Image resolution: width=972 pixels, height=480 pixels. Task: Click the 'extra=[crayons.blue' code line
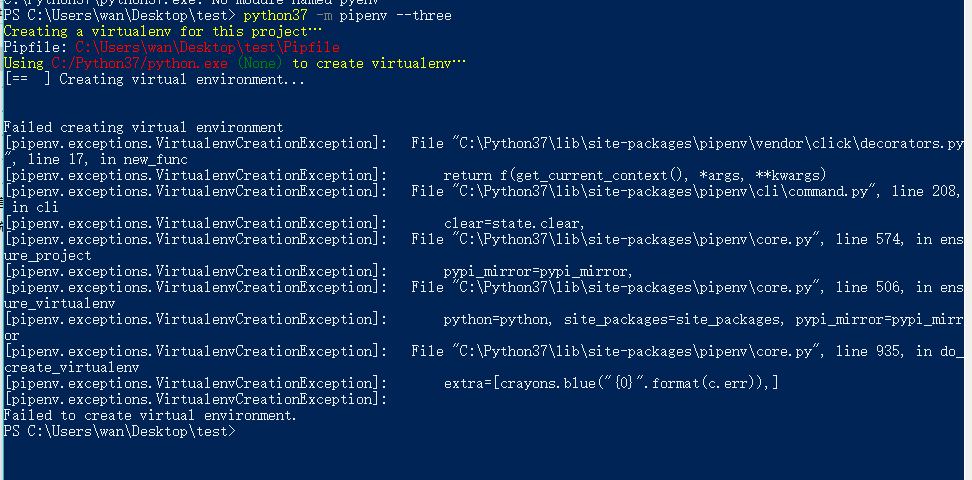pos(610,384)
